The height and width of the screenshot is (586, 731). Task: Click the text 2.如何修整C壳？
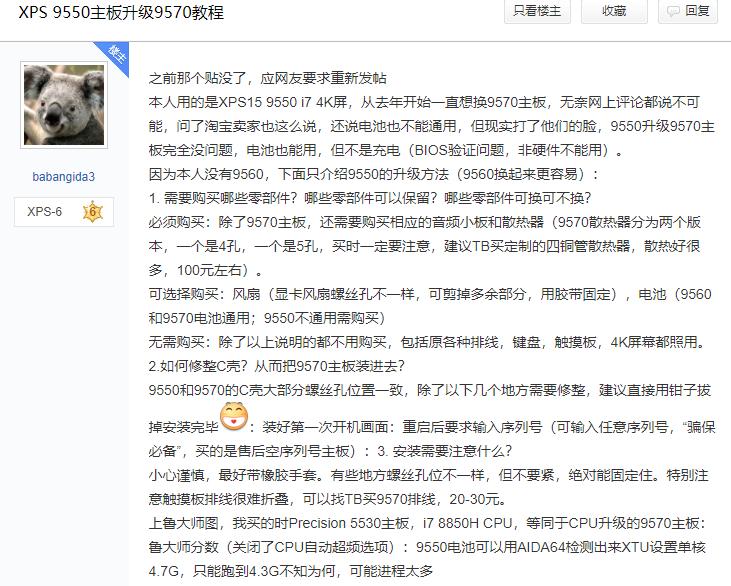[x=198, y=366]
